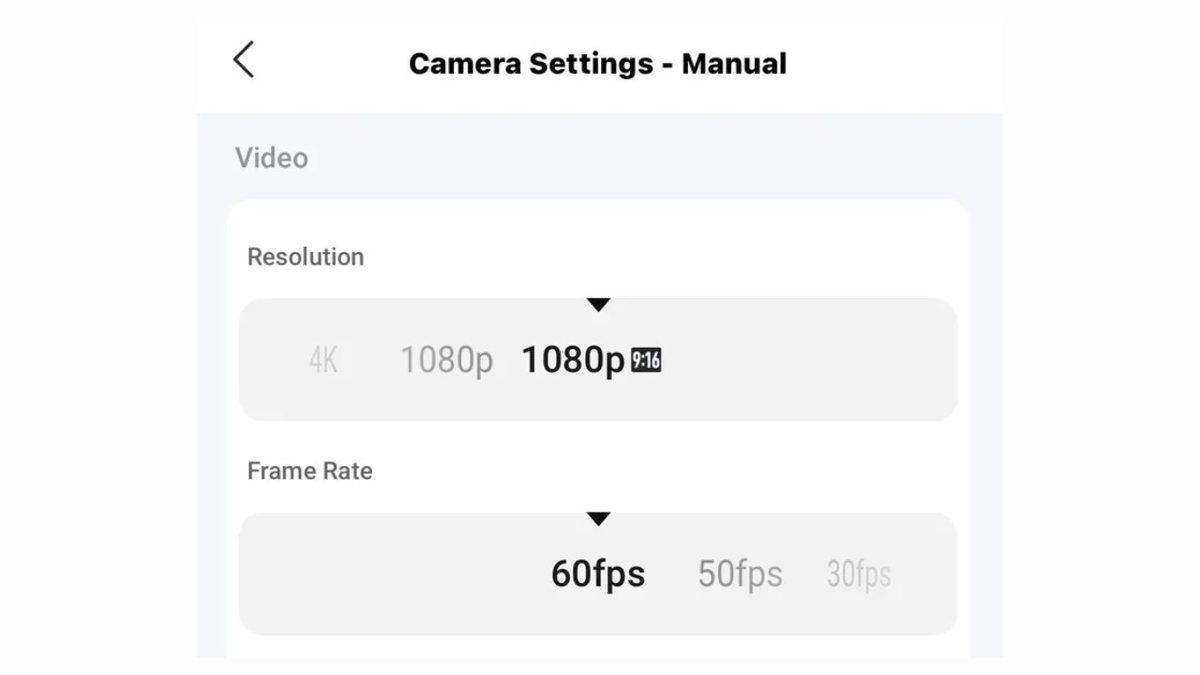Screen dimensions: 1200x675
Task: Click empty space left of 60fps
Action: pyautogui.click(x=390, y=574)
